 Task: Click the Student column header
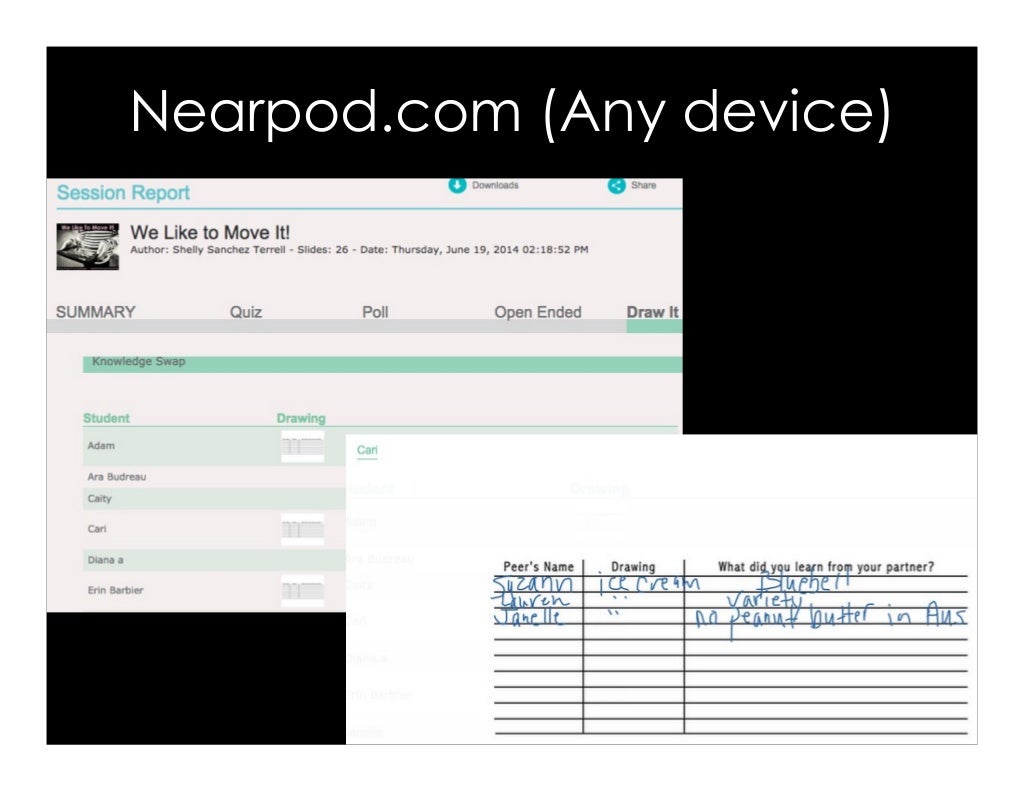[x=106, y=418]
